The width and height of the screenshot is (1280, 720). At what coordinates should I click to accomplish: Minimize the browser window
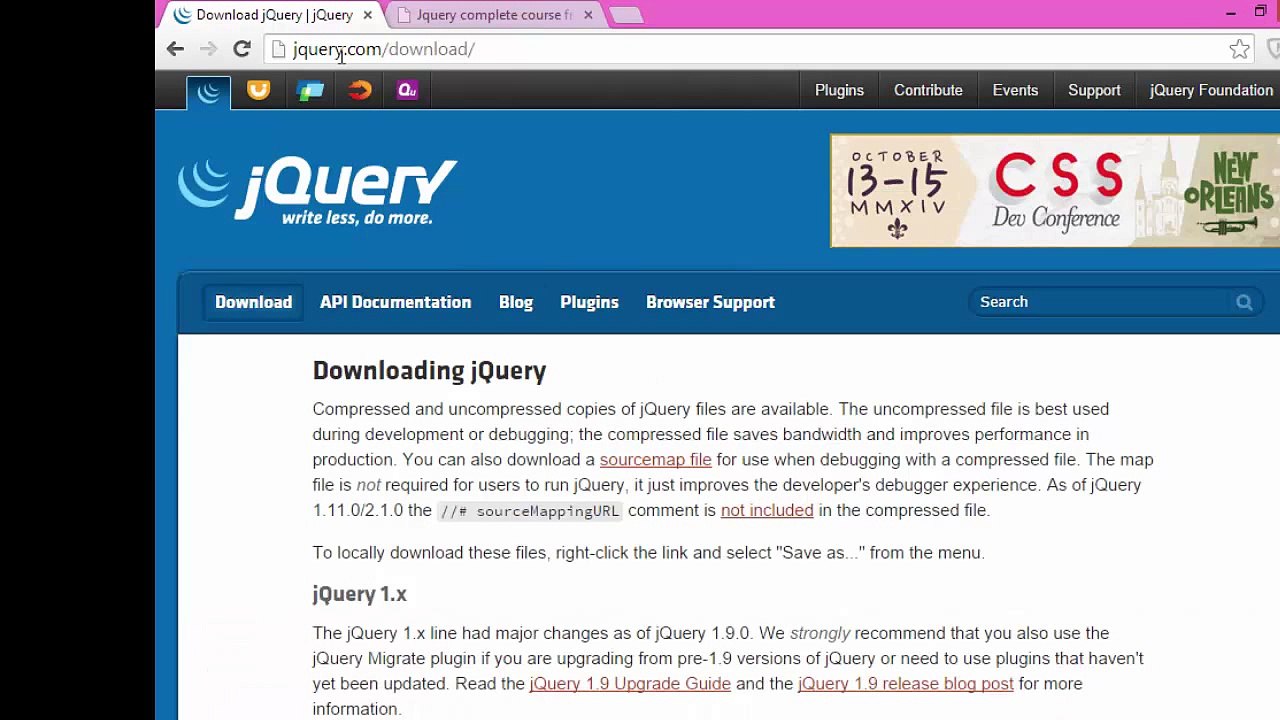[1230, 13]
